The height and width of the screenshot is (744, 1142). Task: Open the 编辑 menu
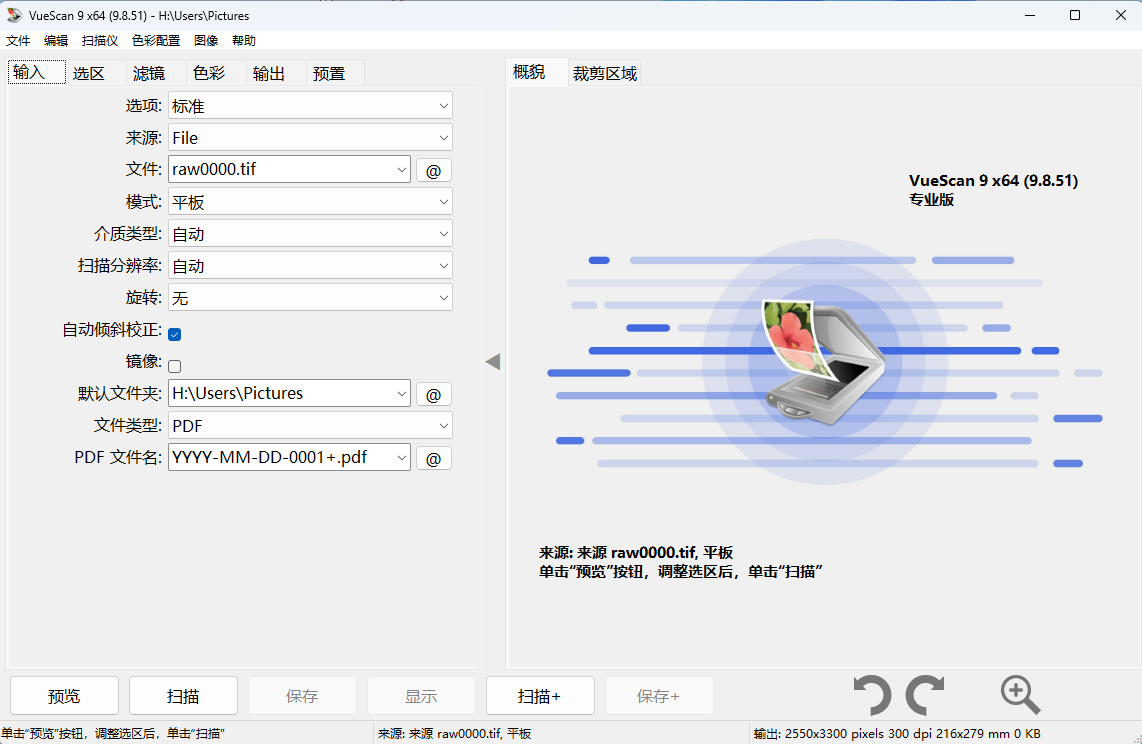coord(56,41)
